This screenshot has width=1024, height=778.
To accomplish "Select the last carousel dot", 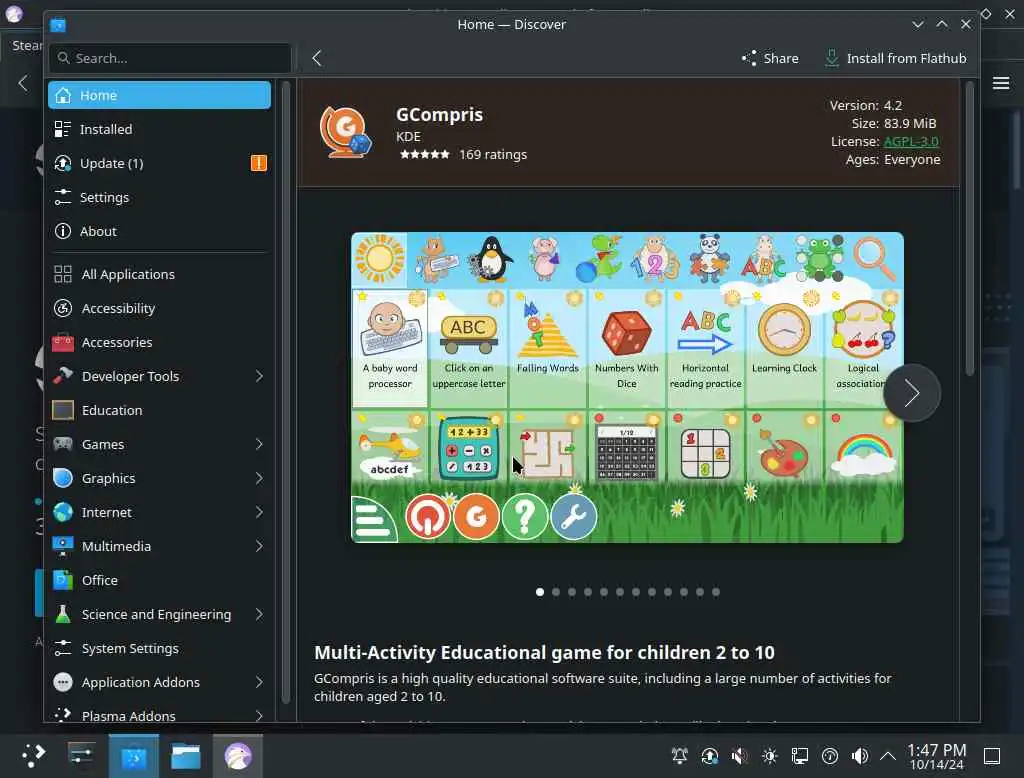I will click(716, 592).
